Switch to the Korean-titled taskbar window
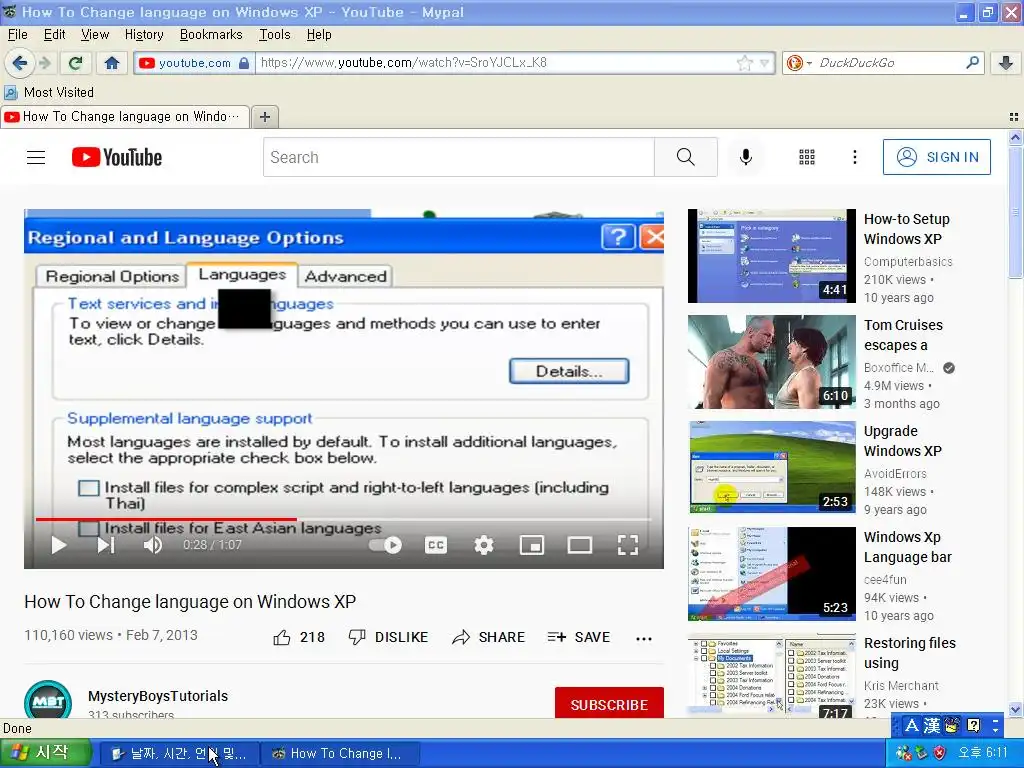1024x768 pixels. tap(178, 754)
